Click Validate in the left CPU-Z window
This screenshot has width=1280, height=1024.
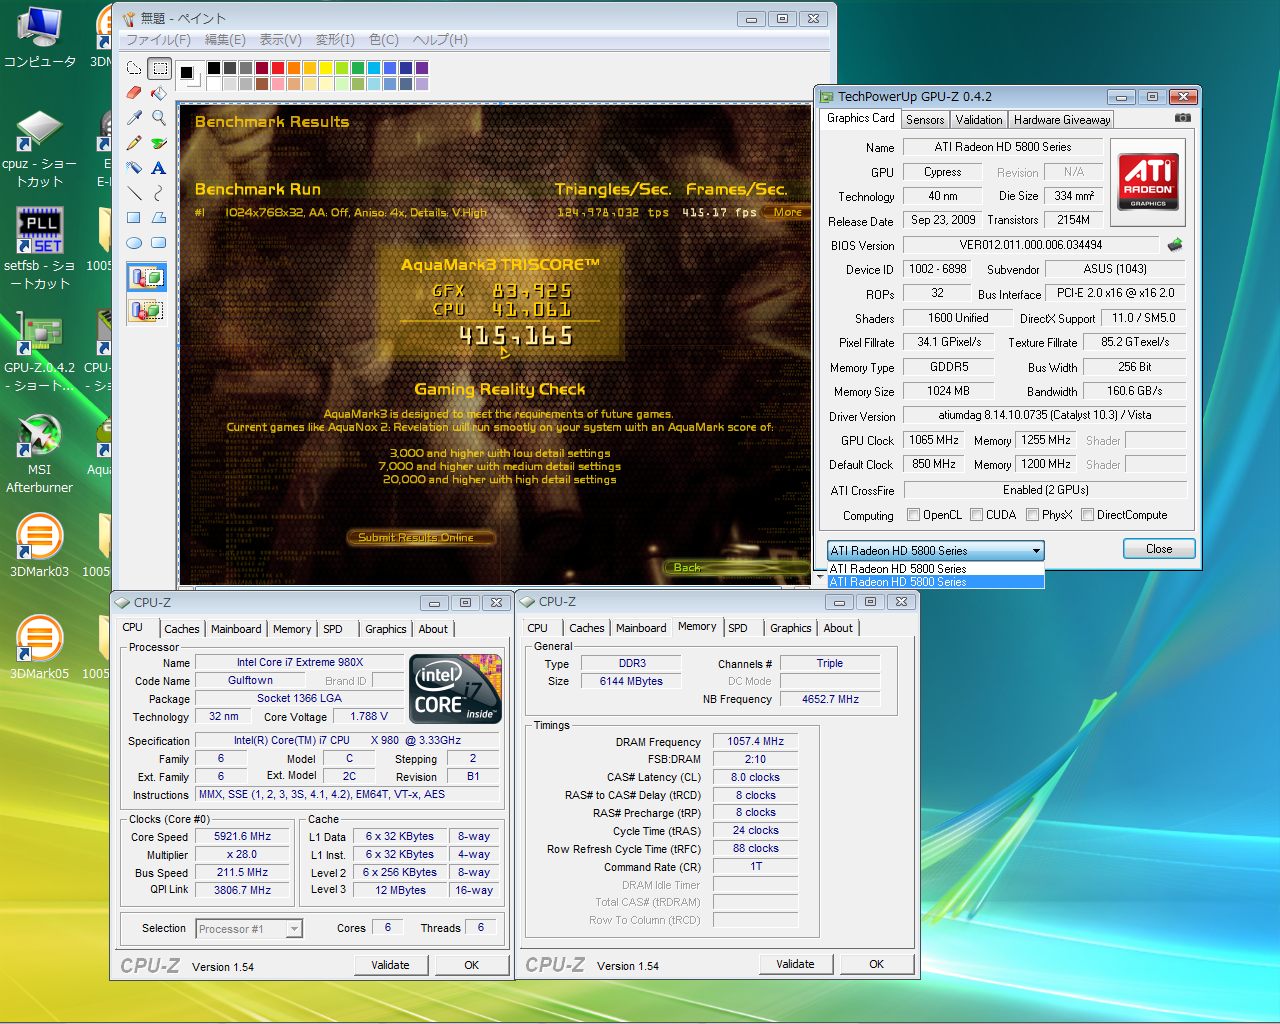click(390, 965)
